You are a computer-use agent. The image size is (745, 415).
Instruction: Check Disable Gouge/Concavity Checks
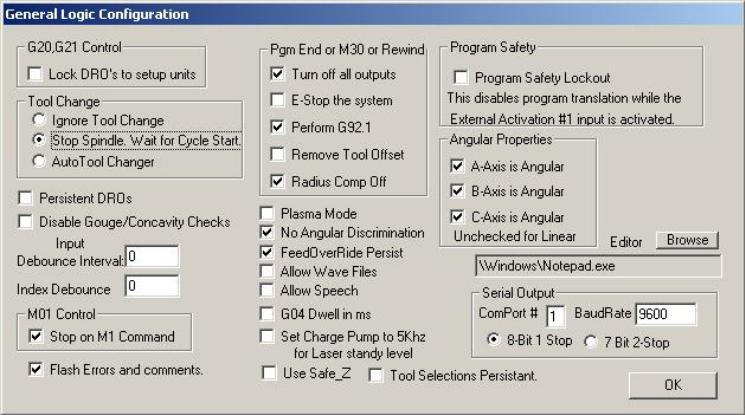25,222
